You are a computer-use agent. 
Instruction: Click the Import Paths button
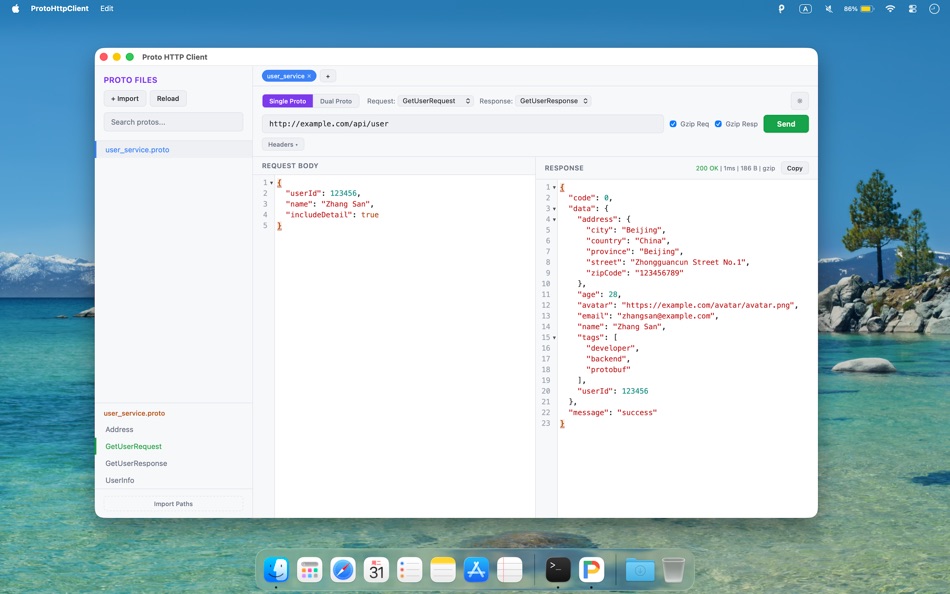coord(173,504)
